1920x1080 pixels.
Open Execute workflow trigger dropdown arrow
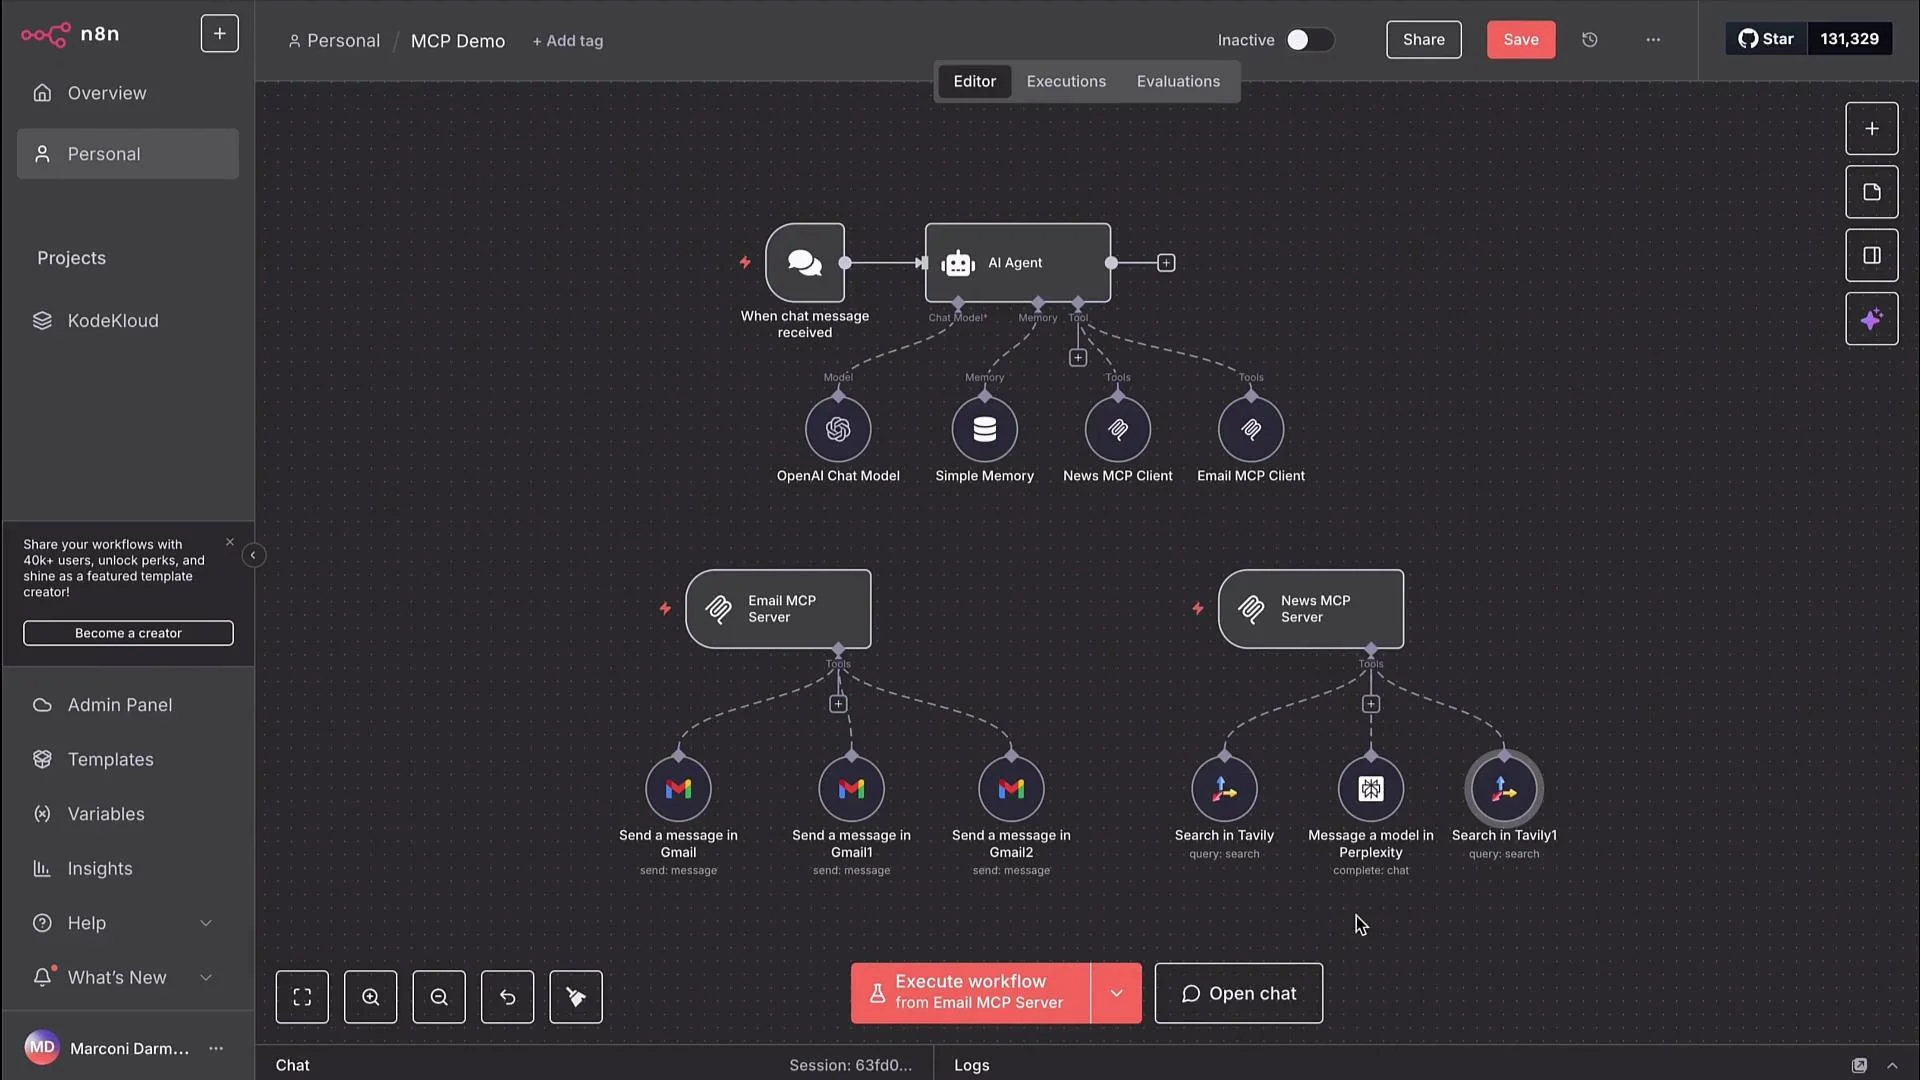tap(1116, 993)
